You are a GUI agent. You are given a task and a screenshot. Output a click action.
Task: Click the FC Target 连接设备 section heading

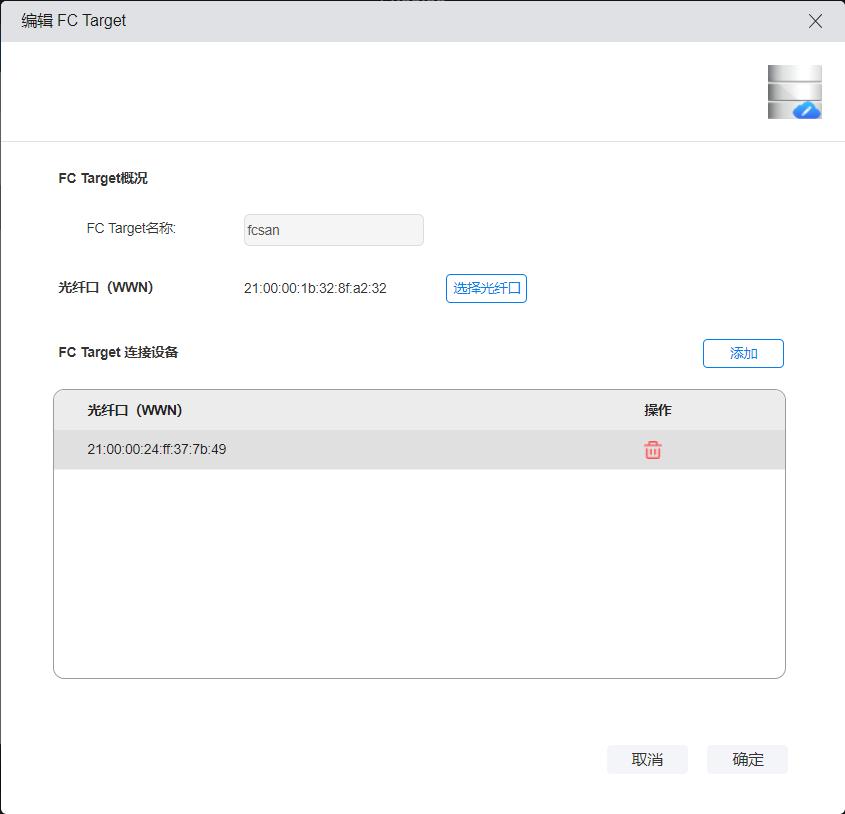click(x=118, y=352)
